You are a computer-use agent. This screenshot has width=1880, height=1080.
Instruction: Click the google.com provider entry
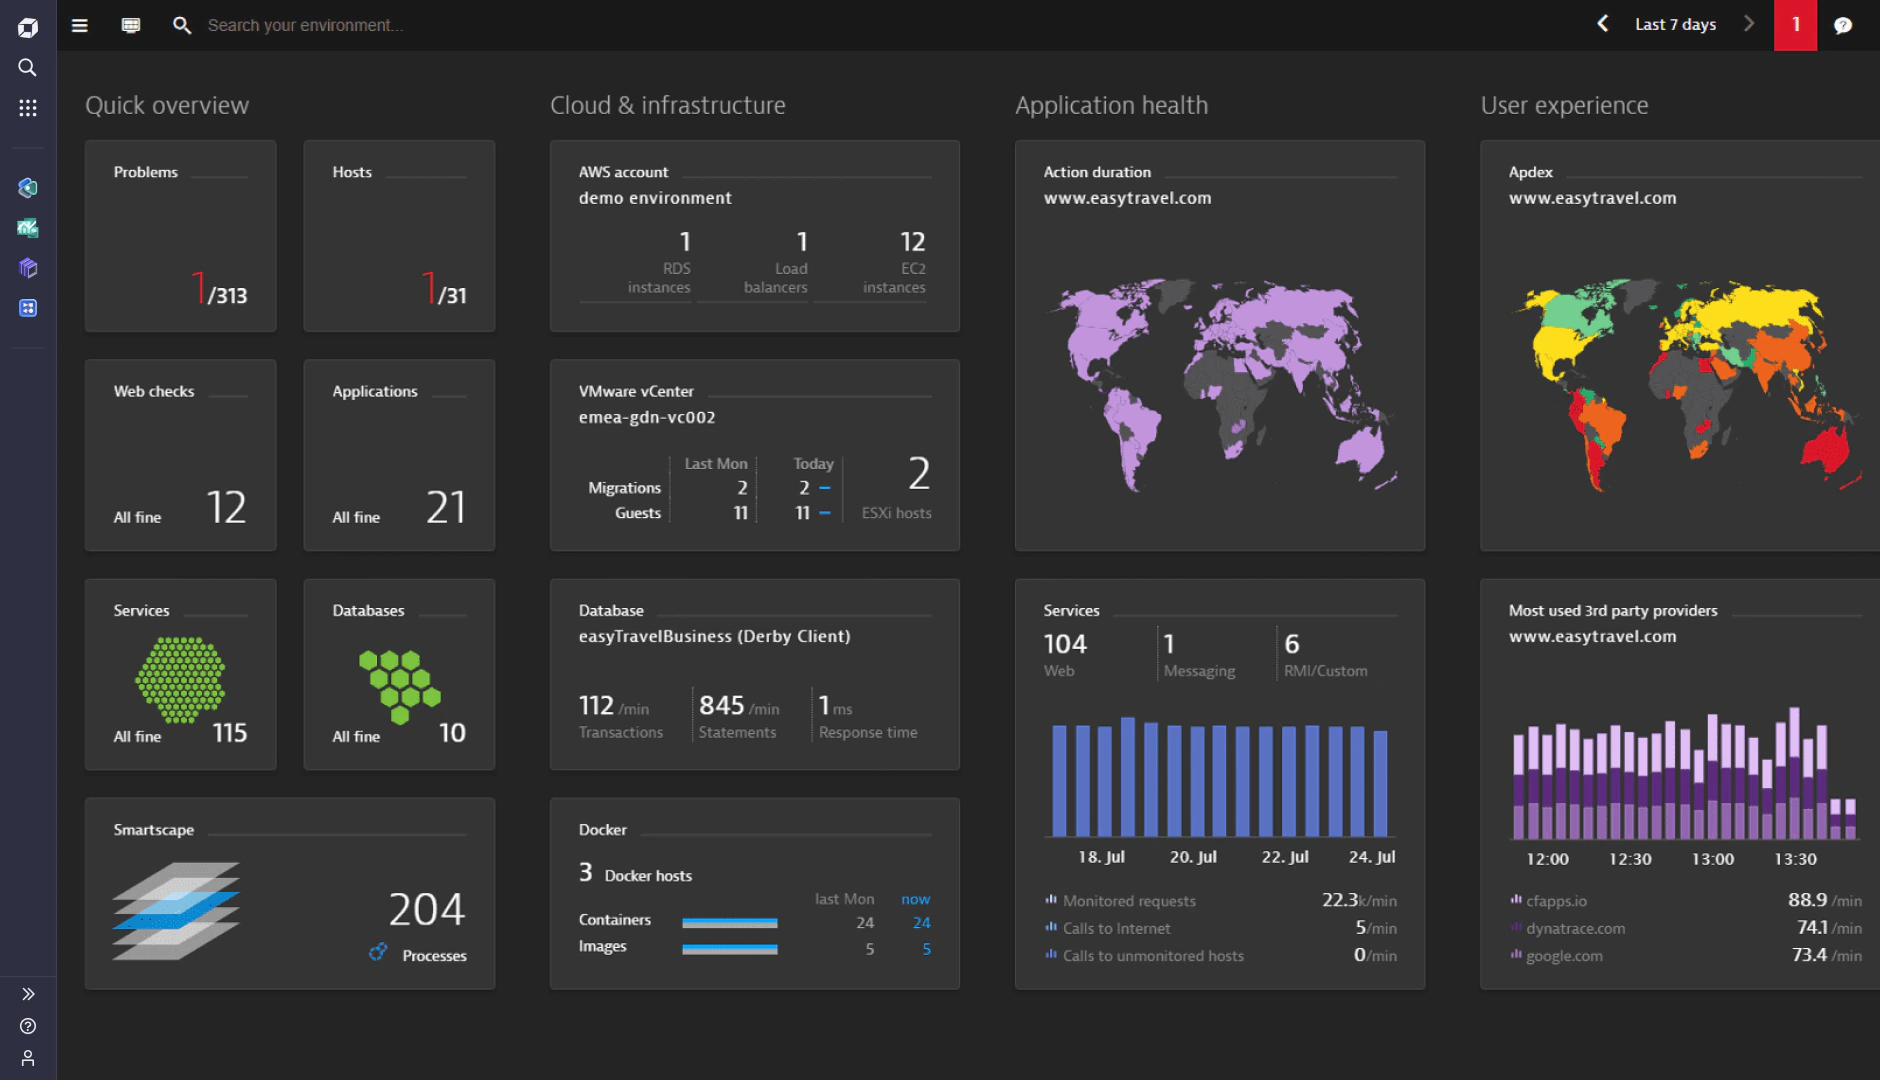1556,956
